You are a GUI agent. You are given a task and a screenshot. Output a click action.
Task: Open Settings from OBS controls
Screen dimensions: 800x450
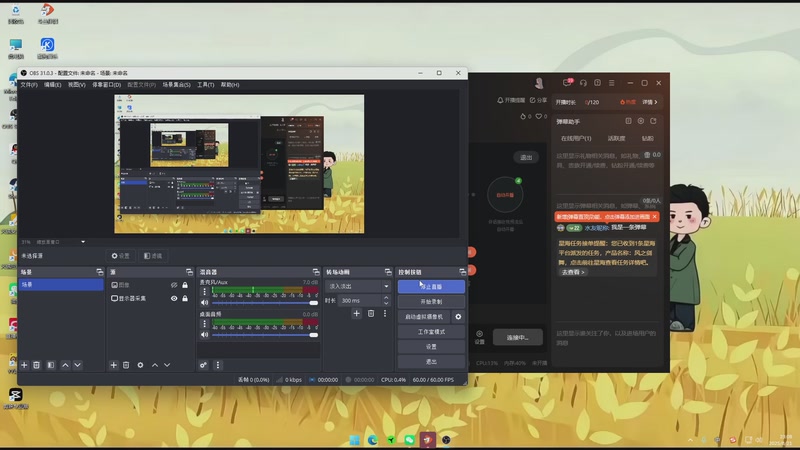click(431, 346)
